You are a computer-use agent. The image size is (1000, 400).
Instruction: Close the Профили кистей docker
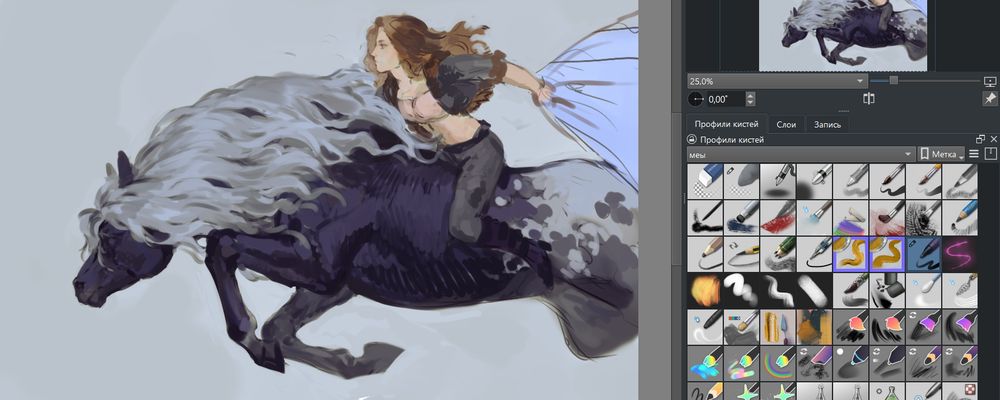[994, 139]
